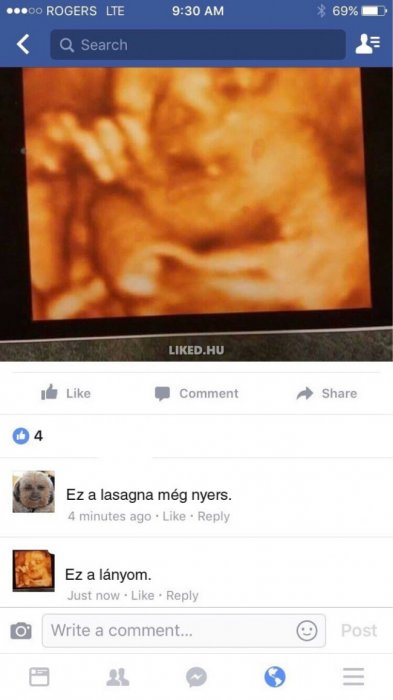Open the News Feed tab icon
Image resolution: width=393 pixels, height=700 pixels.
pyautogui.click(x=39, y=677)
